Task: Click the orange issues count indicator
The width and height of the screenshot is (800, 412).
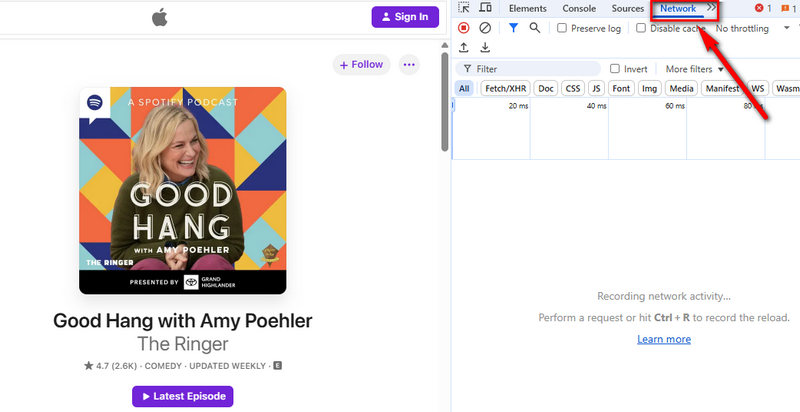Action: point(789,8)
